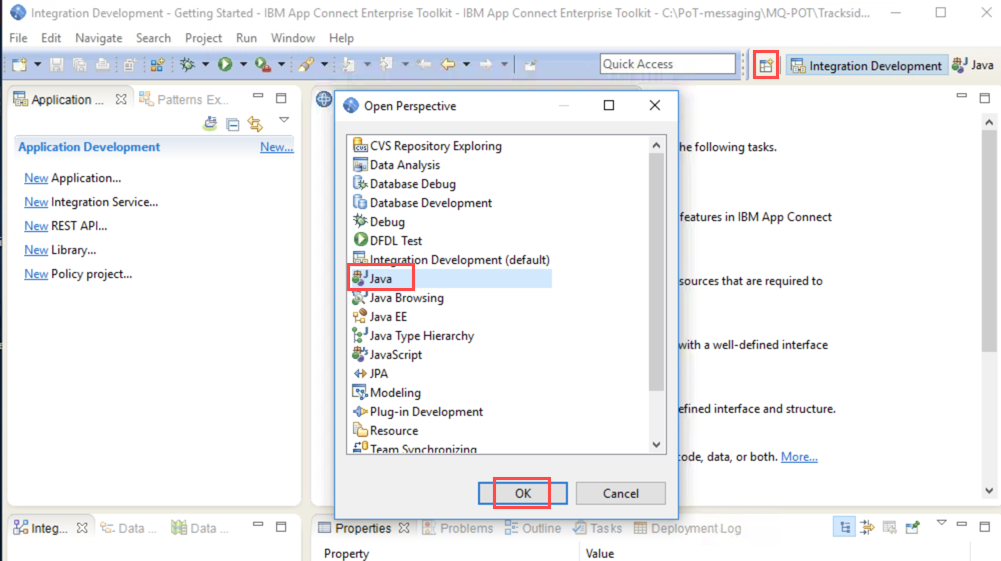This screenshot has width=1001, height=561.
Task: Click the External Tools run icon
Action: pyautogui.click(x=262, y=64)
